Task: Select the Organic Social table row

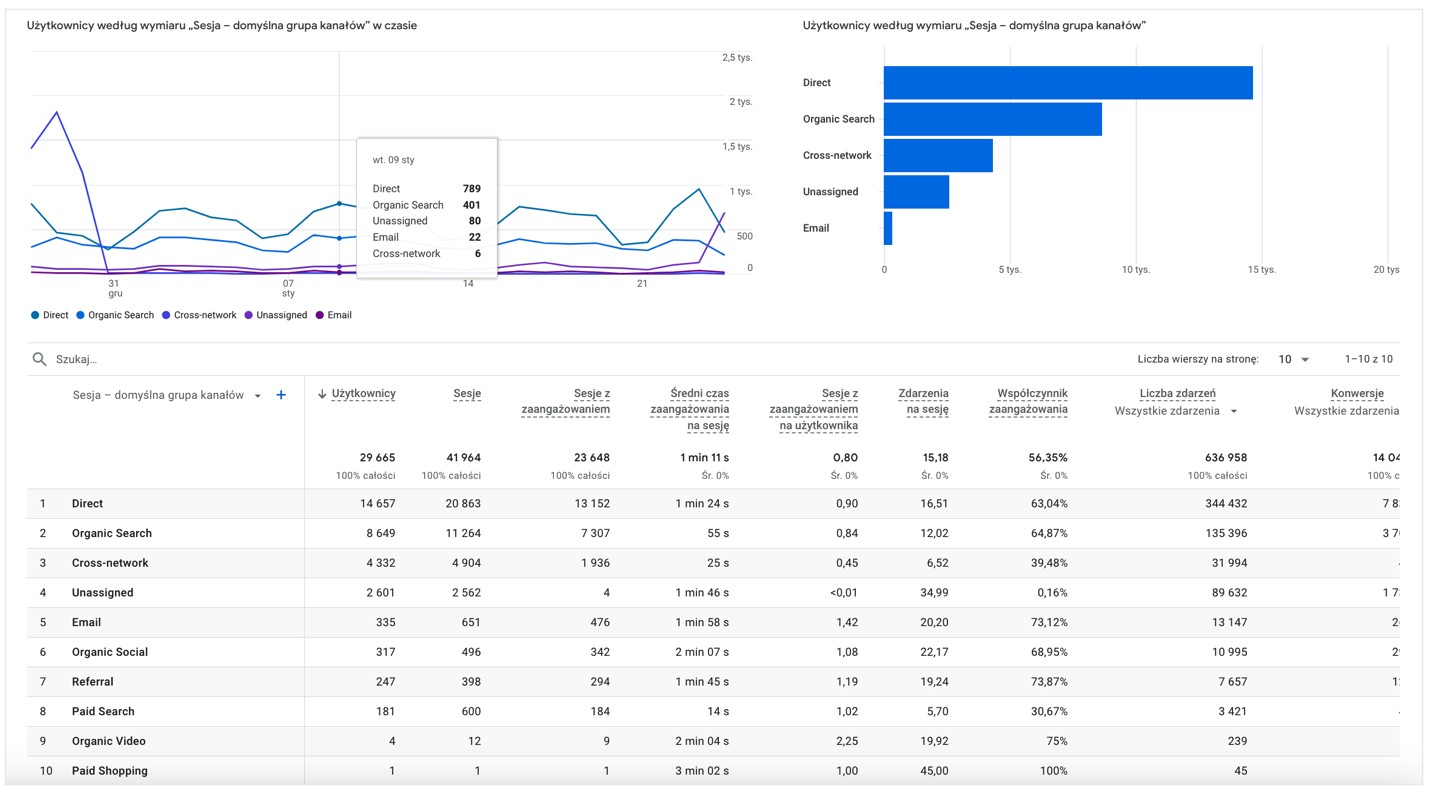Action: click(110, 652)
